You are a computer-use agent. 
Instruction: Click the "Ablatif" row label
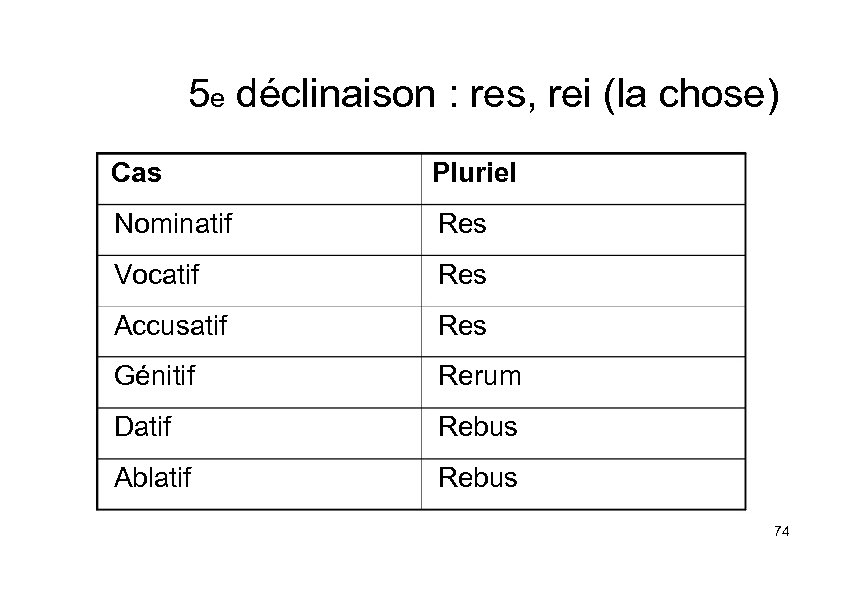152,478
